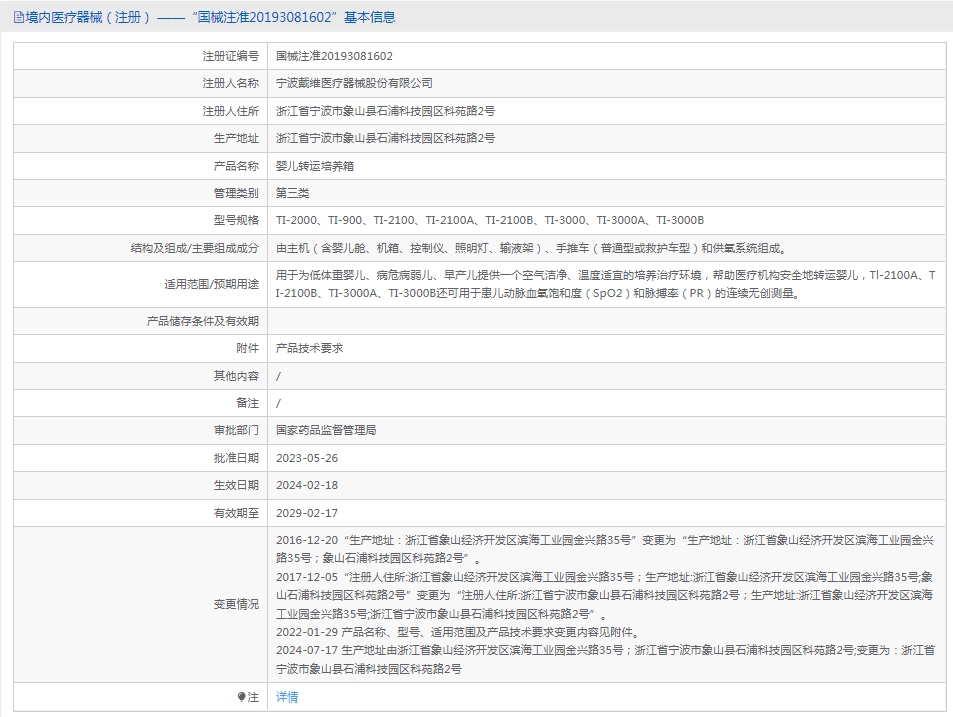953x717 pixels.
Task: Select the expiry date 2029-02-17
Action: point(307,513)
